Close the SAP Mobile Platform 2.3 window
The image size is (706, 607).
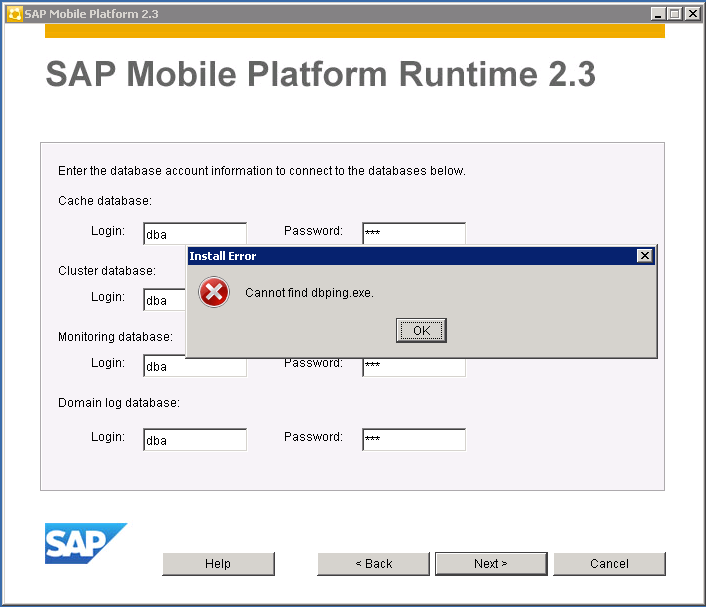pyautogui.click(x=692, y=14)
